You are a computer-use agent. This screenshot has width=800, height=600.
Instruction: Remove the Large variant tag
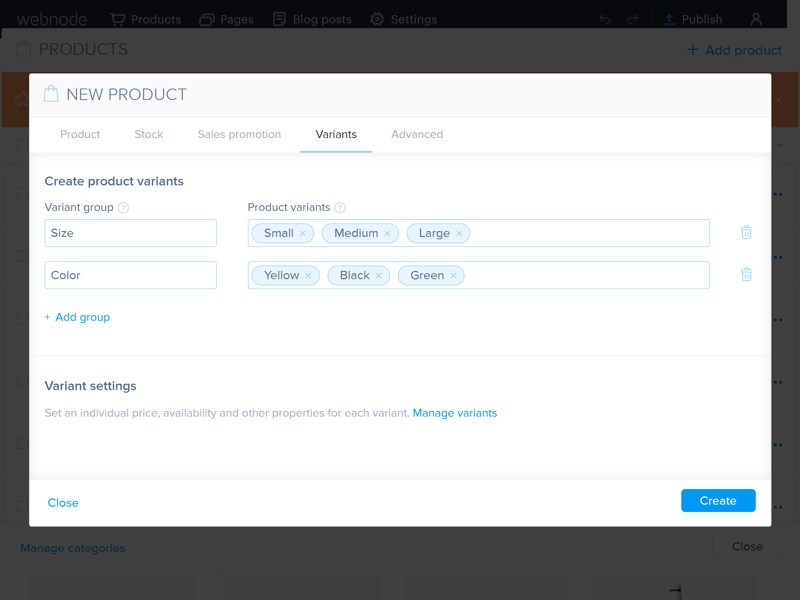click(x=459, y=234)
